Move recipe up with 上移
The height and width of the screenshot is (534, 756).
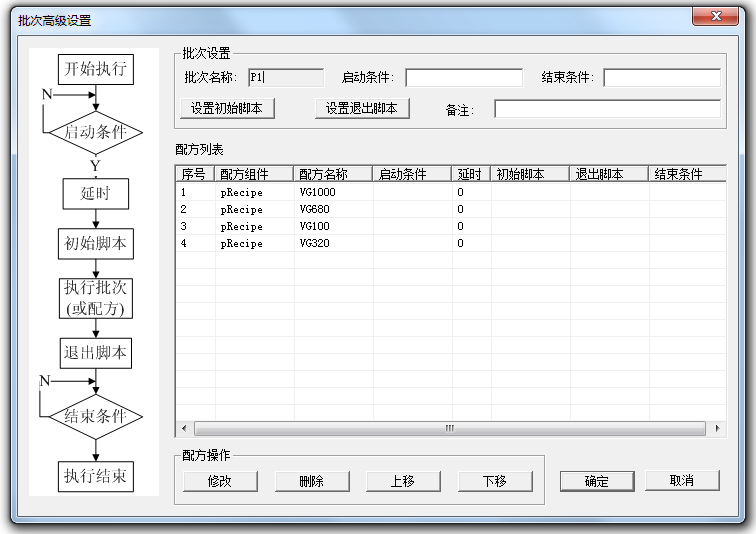point(404,481)
